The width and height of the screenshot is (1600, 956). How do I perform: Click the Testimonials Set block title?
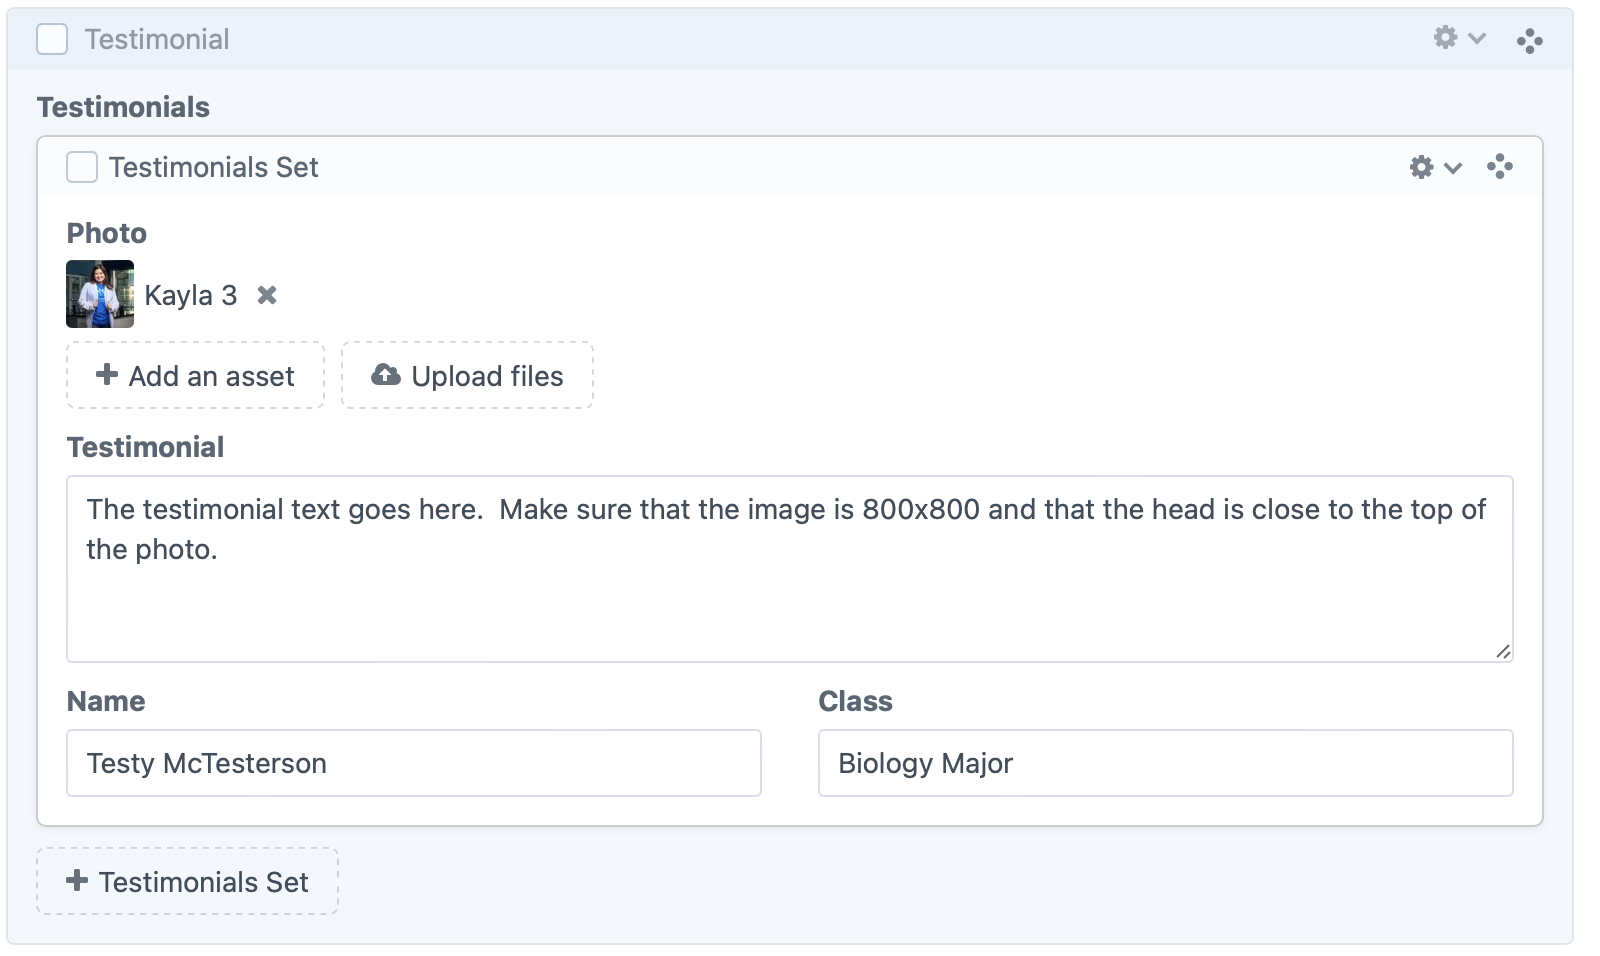point(213,167)
